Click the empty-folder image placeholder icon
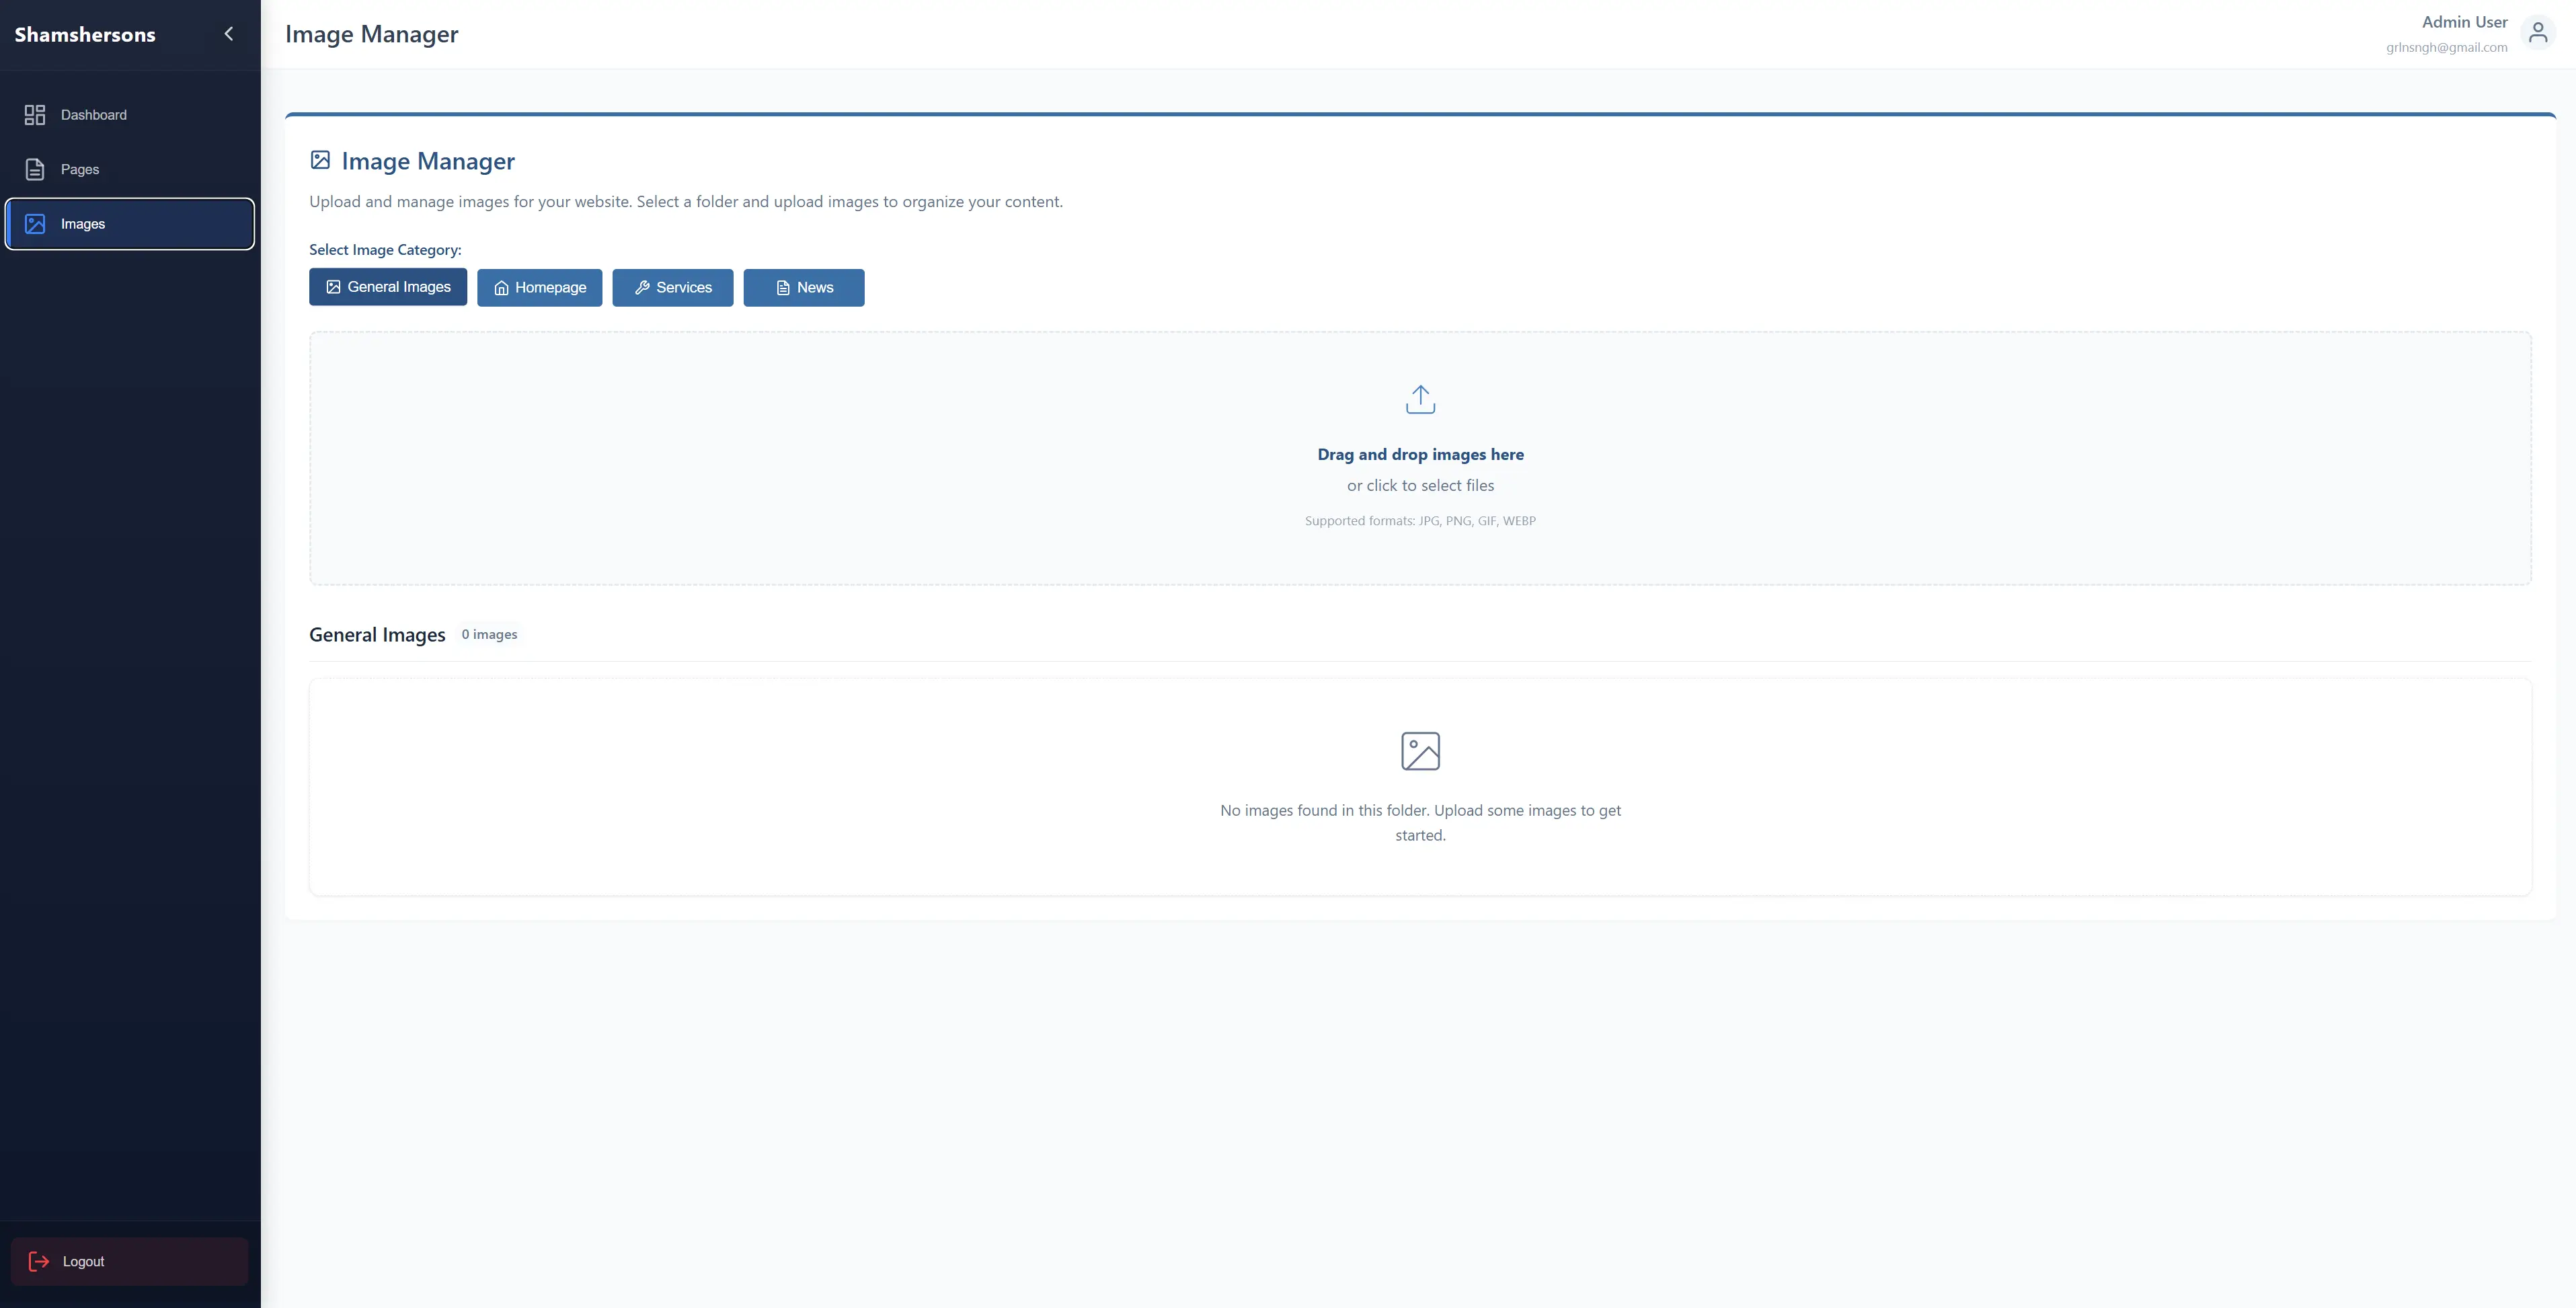Viewport: 2576px width, 1308px height. [x=1420, y=751]
